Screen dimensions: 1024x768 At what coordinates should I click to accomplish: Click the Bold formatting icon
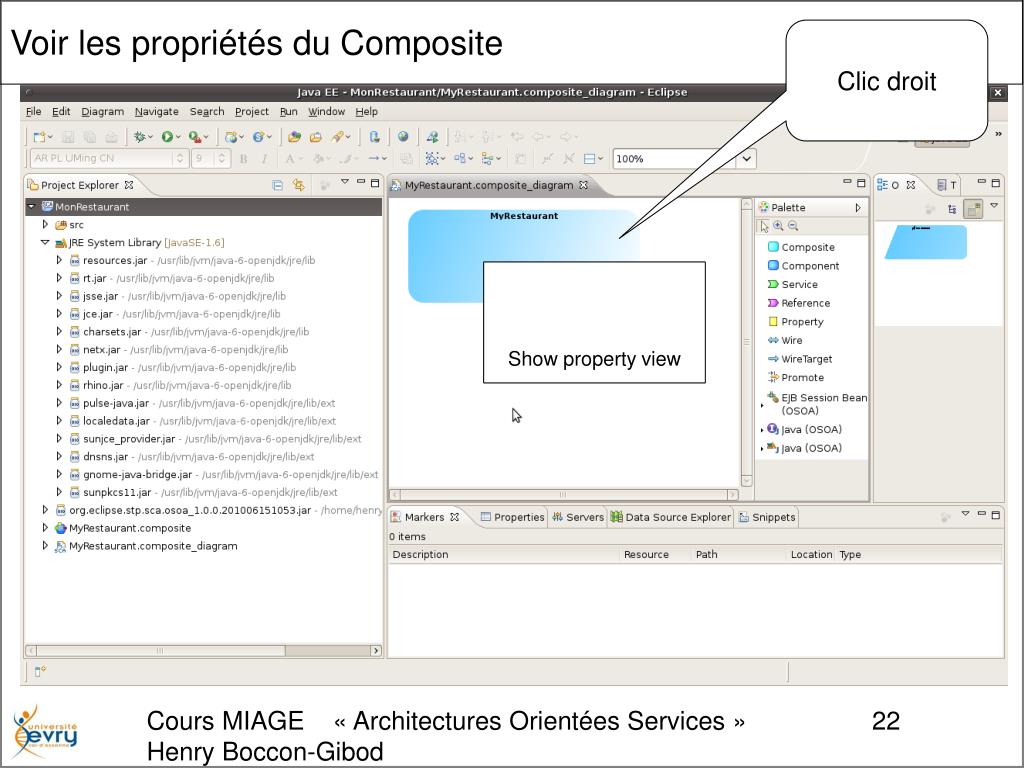click(244, 158)
